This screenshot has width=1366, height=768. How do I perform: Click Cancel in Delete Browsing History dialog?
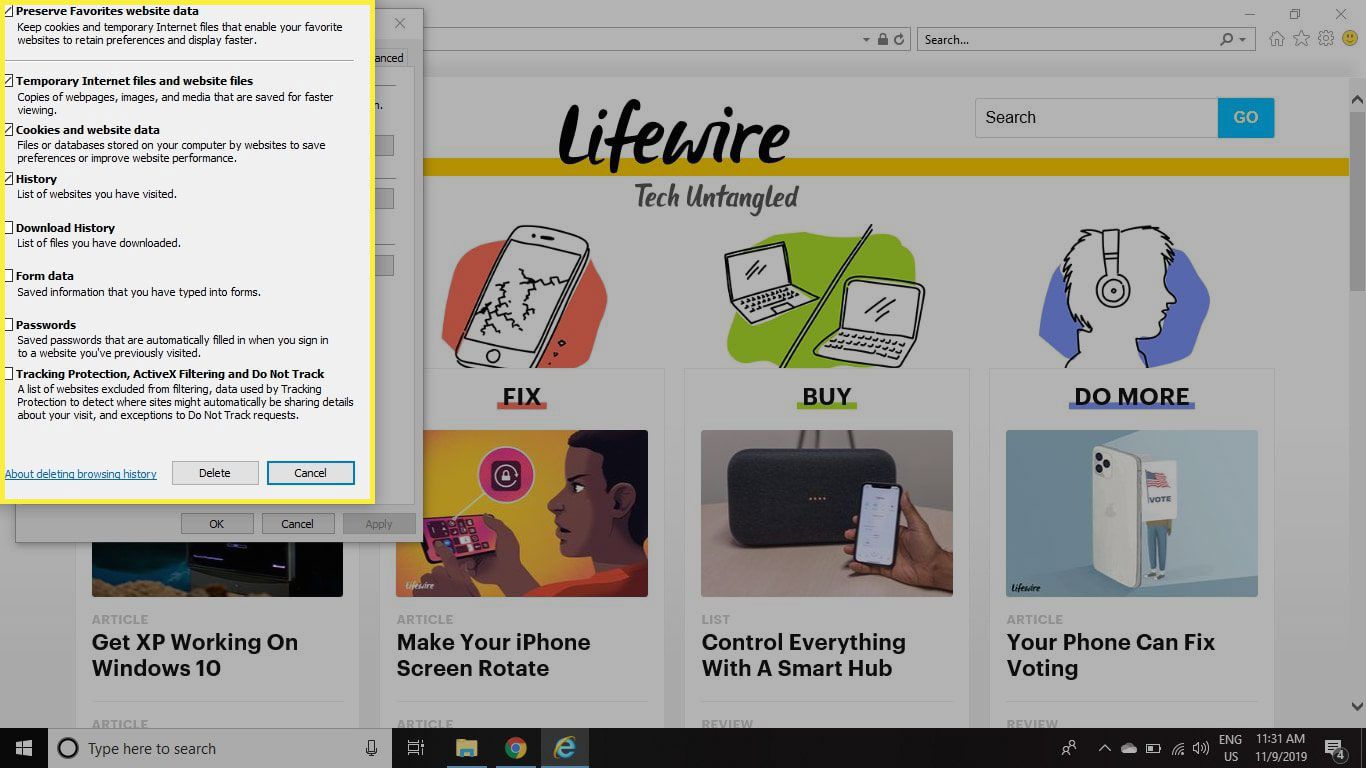310,473
